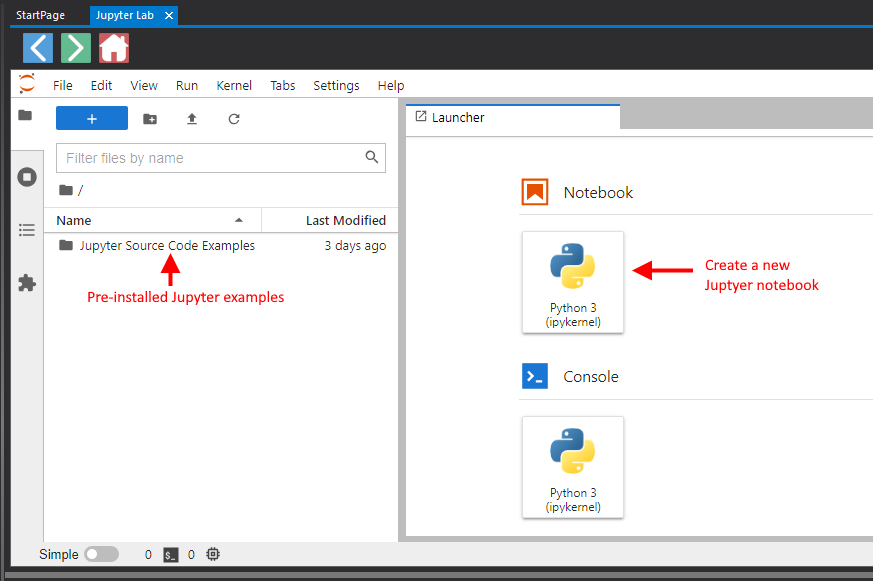Open the Running Terminals and Kernels sidebar

27,177
